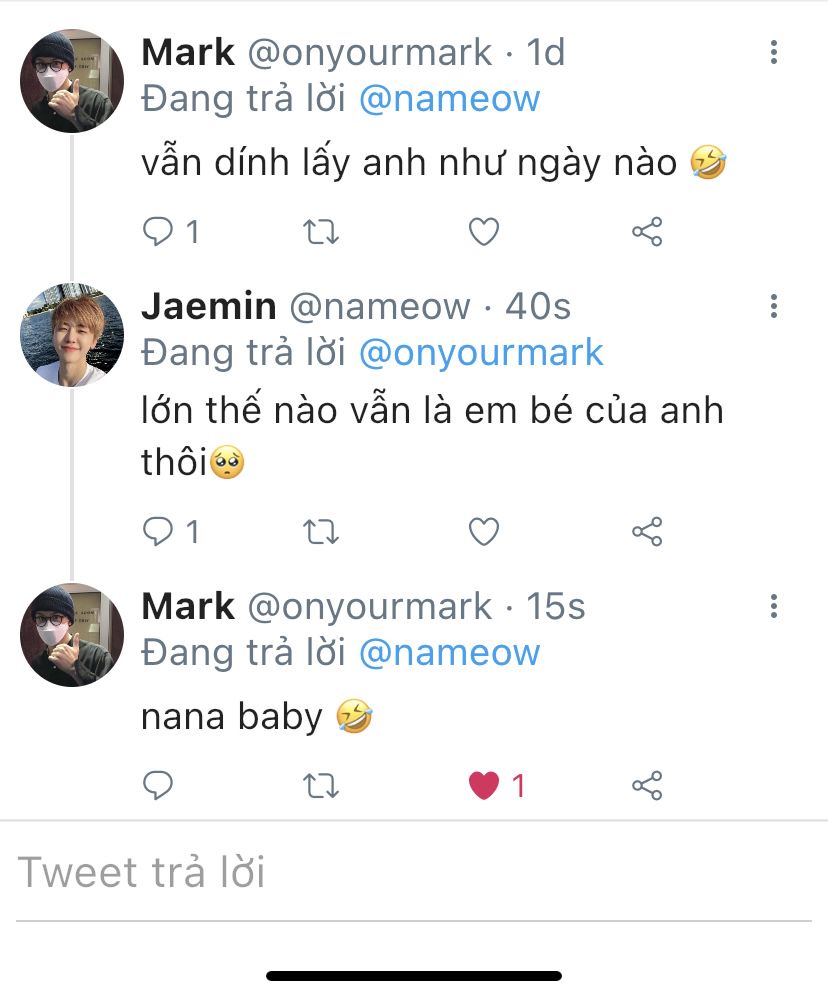Viewport: 828px width, 996px height.
Task: Open @onyourmark mention in Jaemin's reply
Action: point(481,352)
